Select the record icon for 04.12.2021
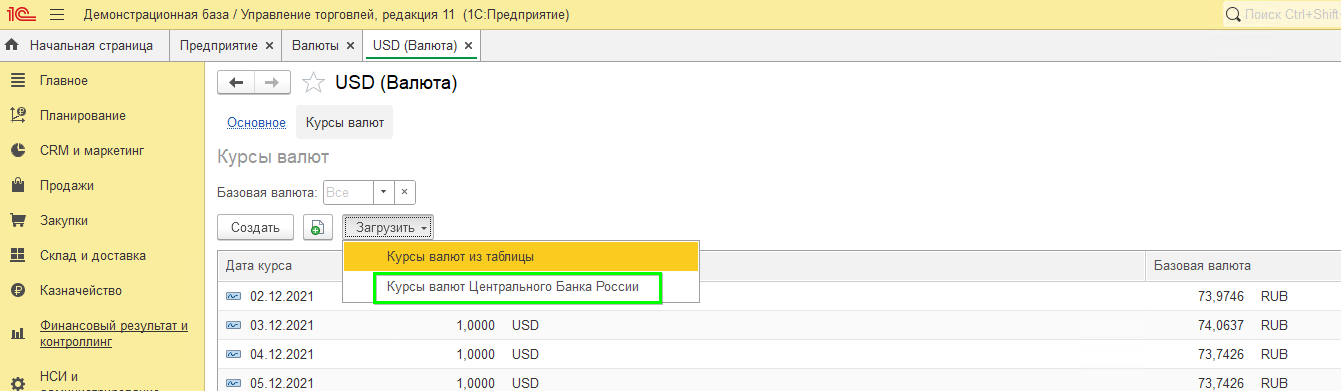The height and width of the screenshot is (391, 1341). point(234,355)
